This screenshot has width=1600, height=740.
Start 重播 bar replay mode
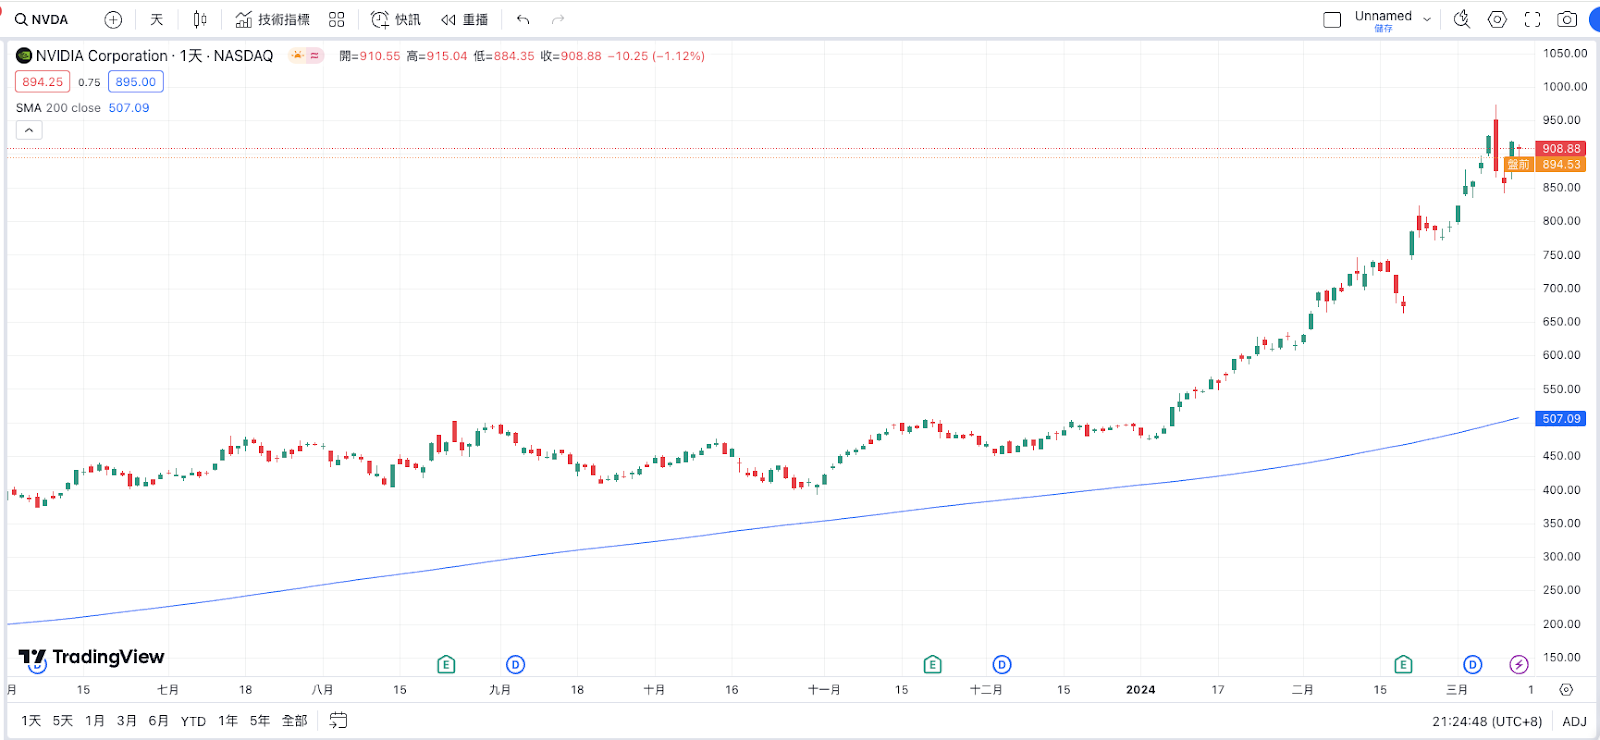(x=465, y=20)
